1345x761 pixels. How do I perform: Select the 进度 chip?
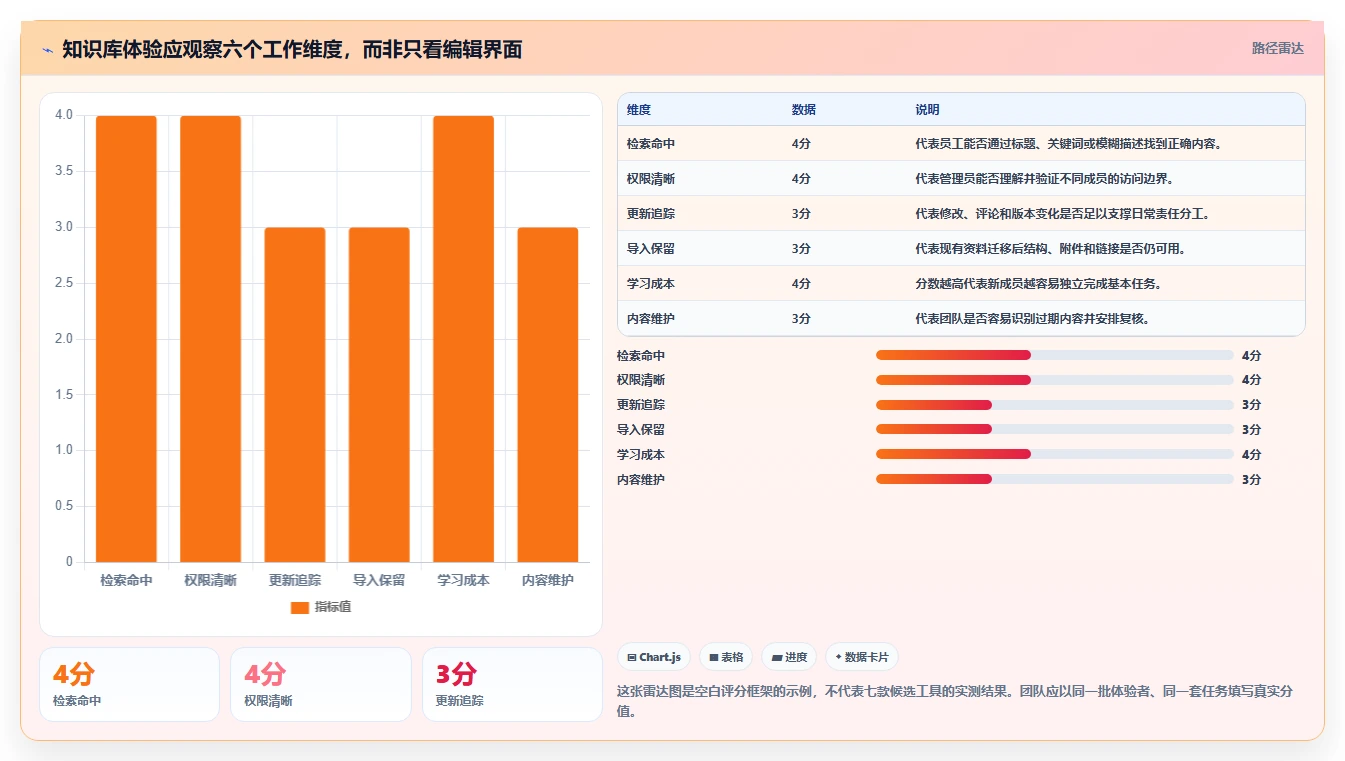click(789, 657)
